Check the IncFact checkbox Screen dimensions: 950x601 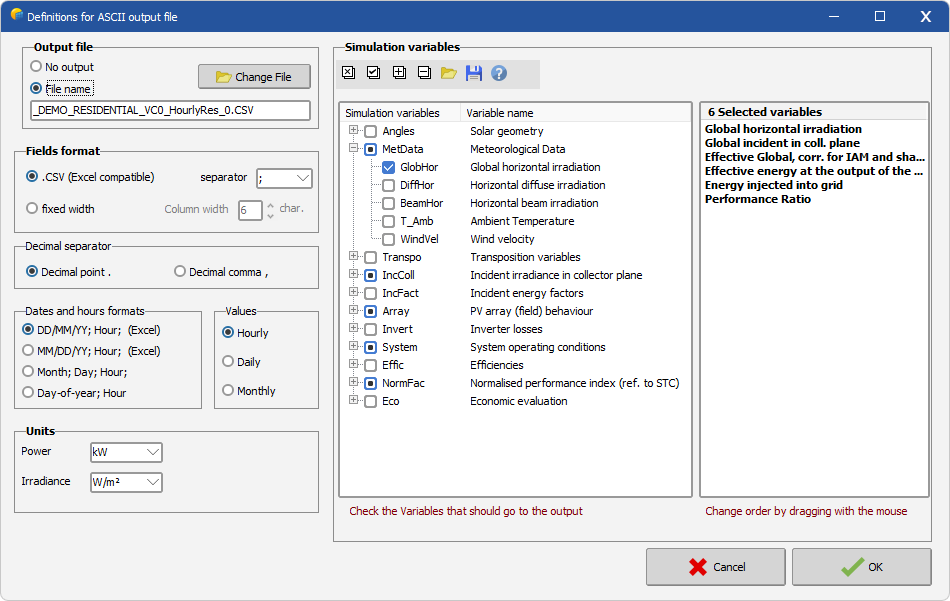371,294
